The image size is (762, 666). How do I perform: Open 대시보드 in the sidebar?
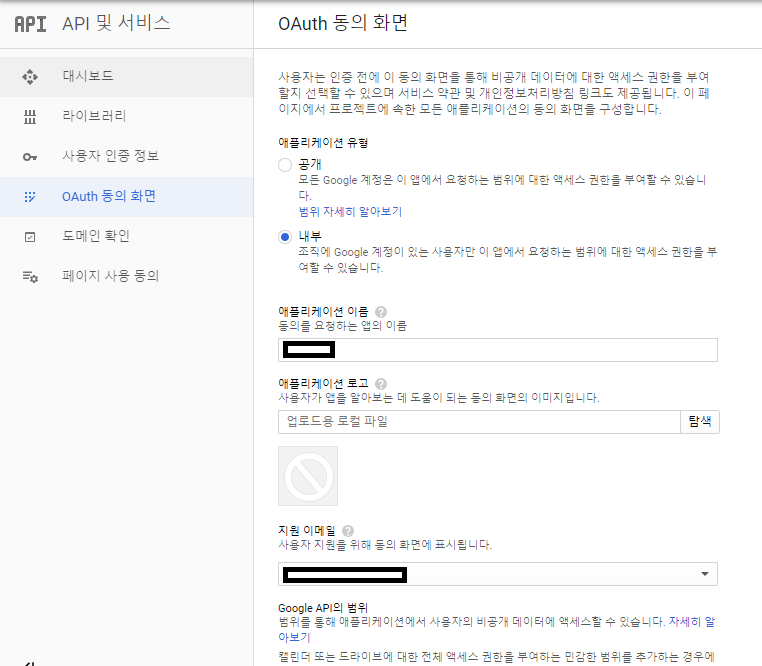[x=126, y=77]
